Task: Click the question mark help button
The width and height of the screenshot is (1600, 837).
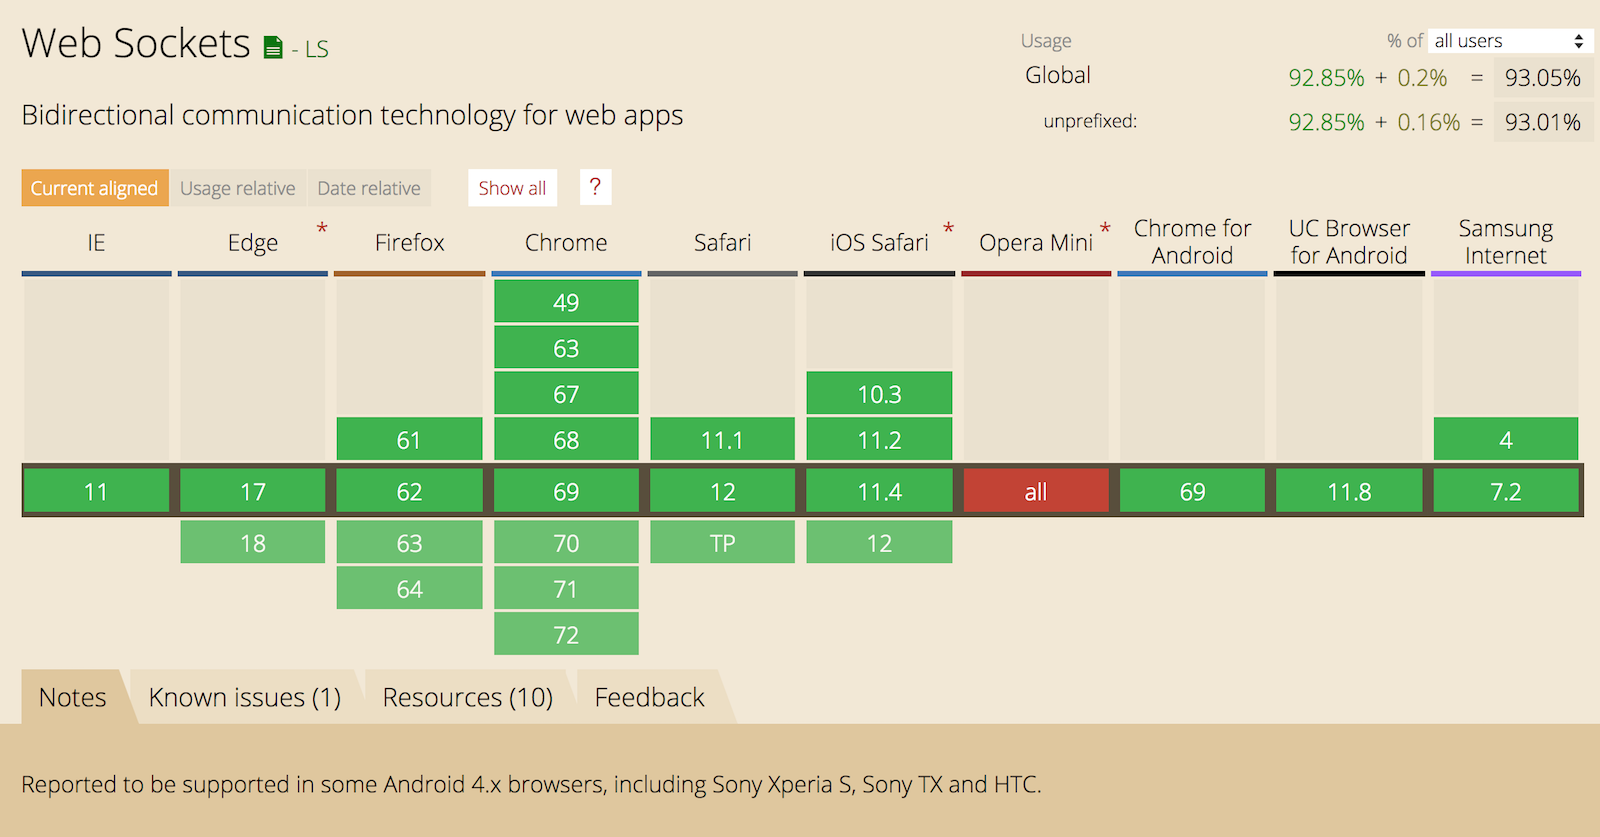Action: click(x=595, y=187)
